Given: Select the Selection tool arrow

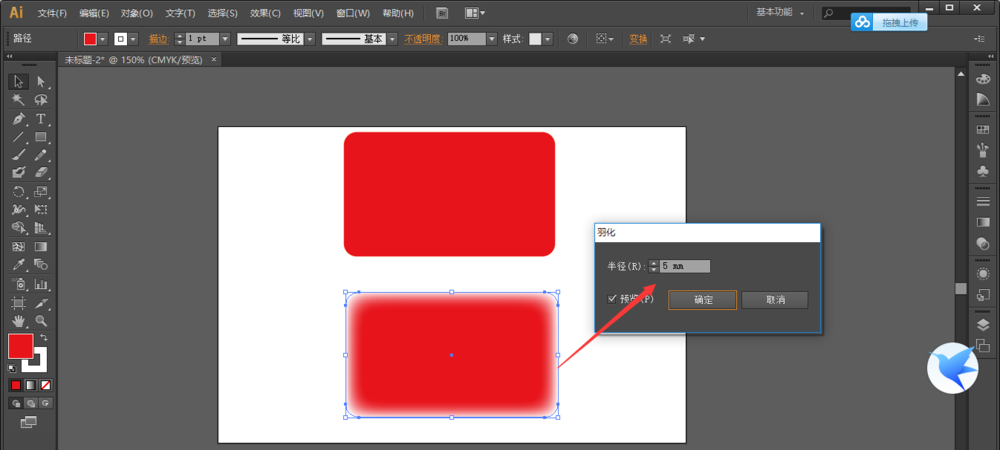Looking at the screenshot, I should tap(18, 81).
